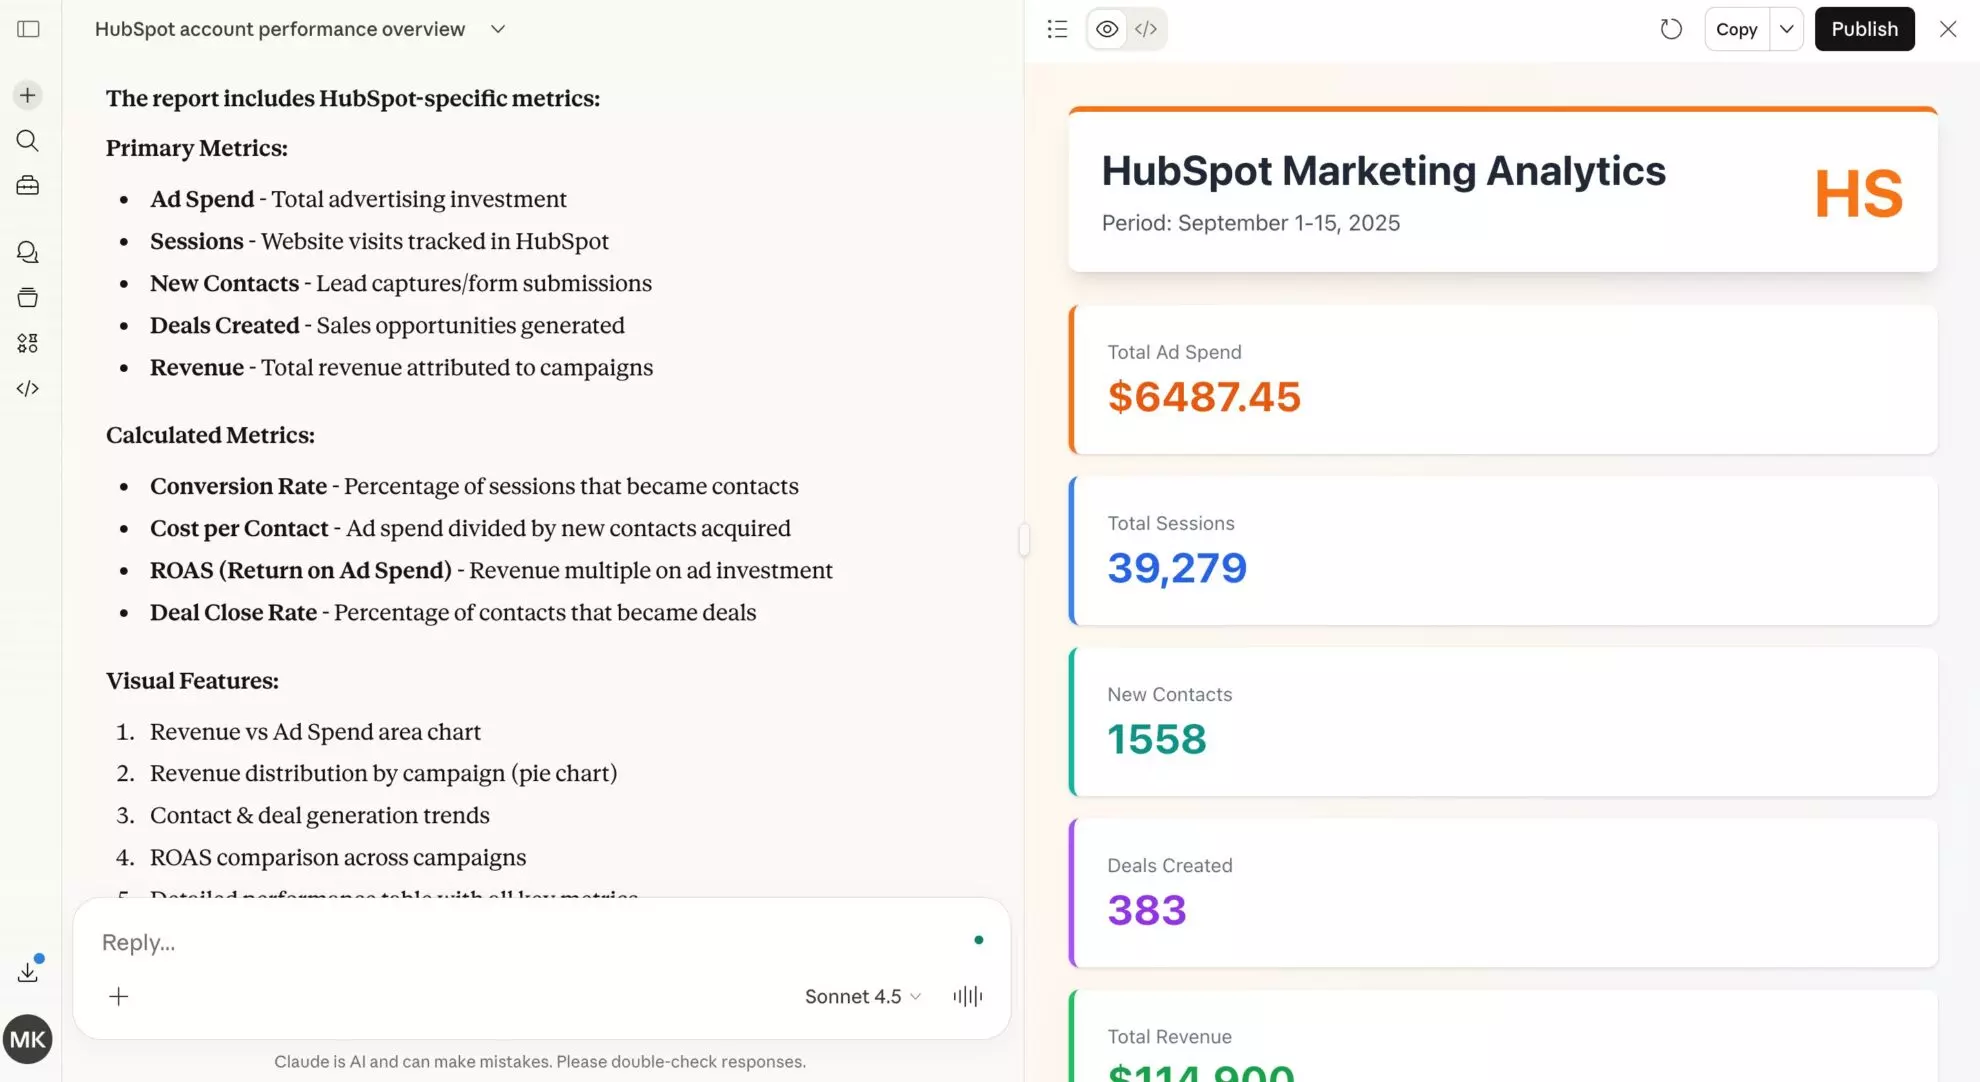Open the Sonnet 4.5 model selector
The height and width of the screenshot is (1082, 1980).
[861, 996]
